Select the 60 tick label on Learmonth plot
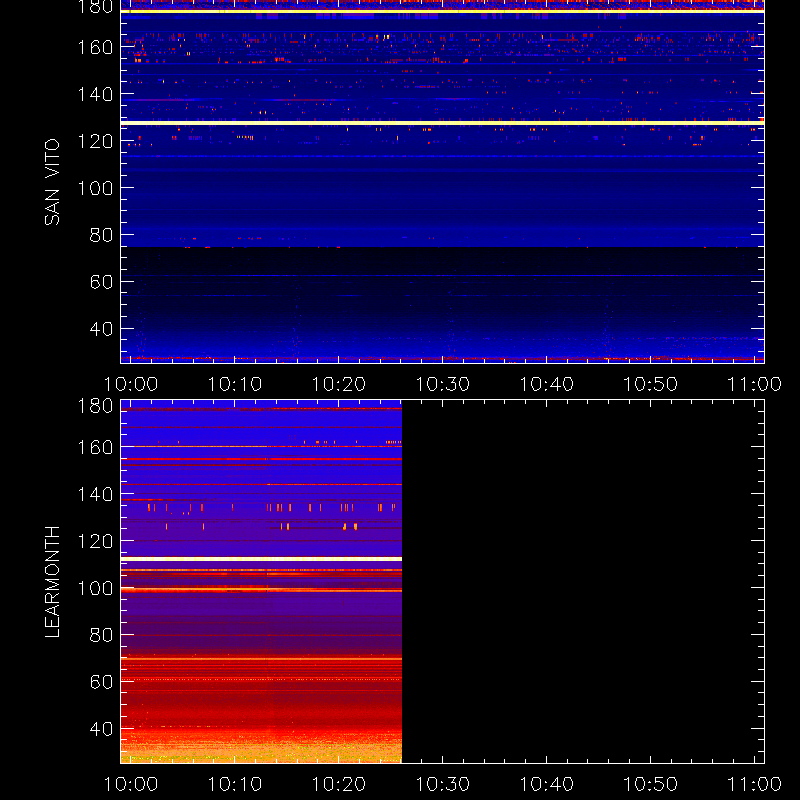 [x=101, y=682]
